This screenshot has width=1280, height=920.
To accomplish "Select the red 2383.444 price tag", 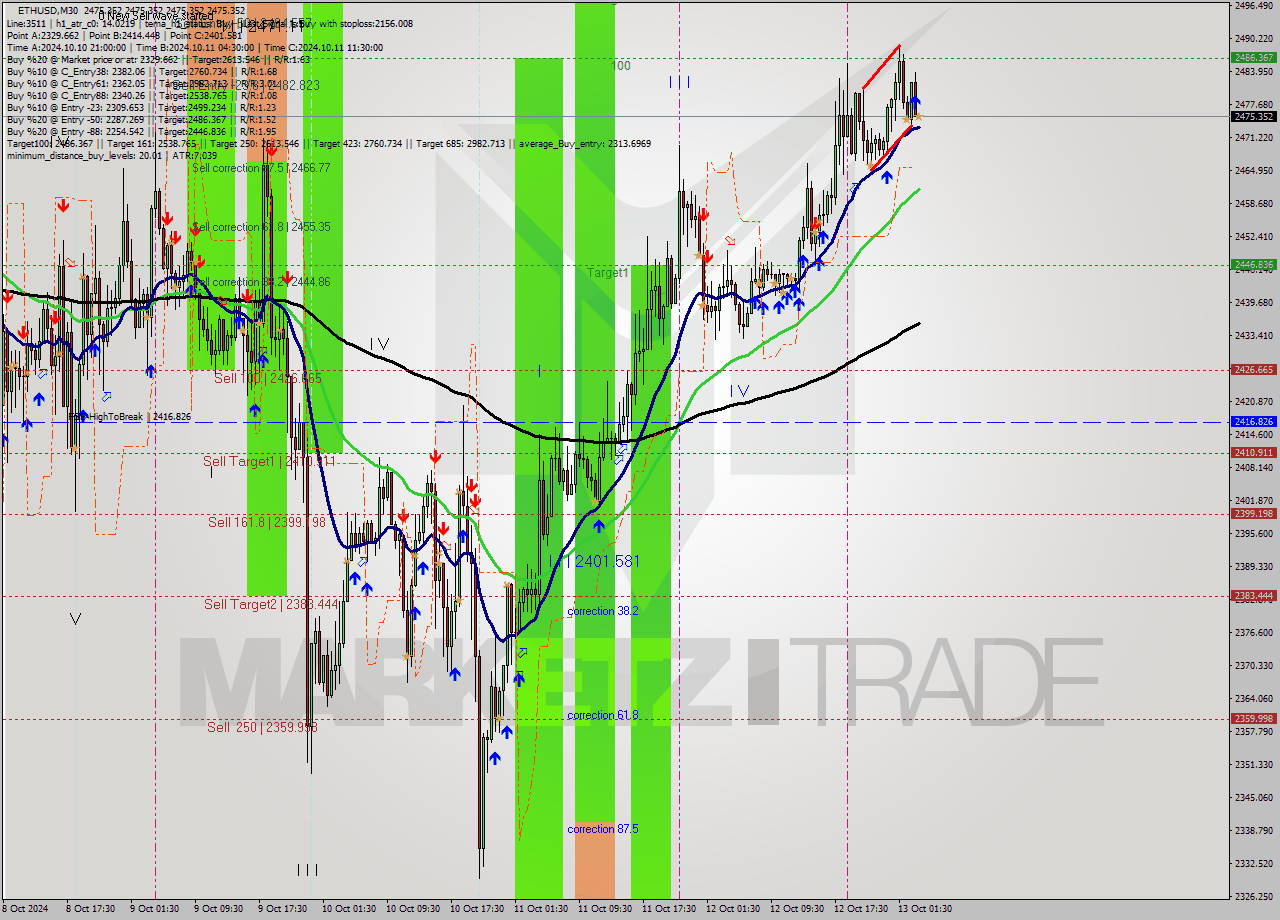I will (x=1253, y=596).
